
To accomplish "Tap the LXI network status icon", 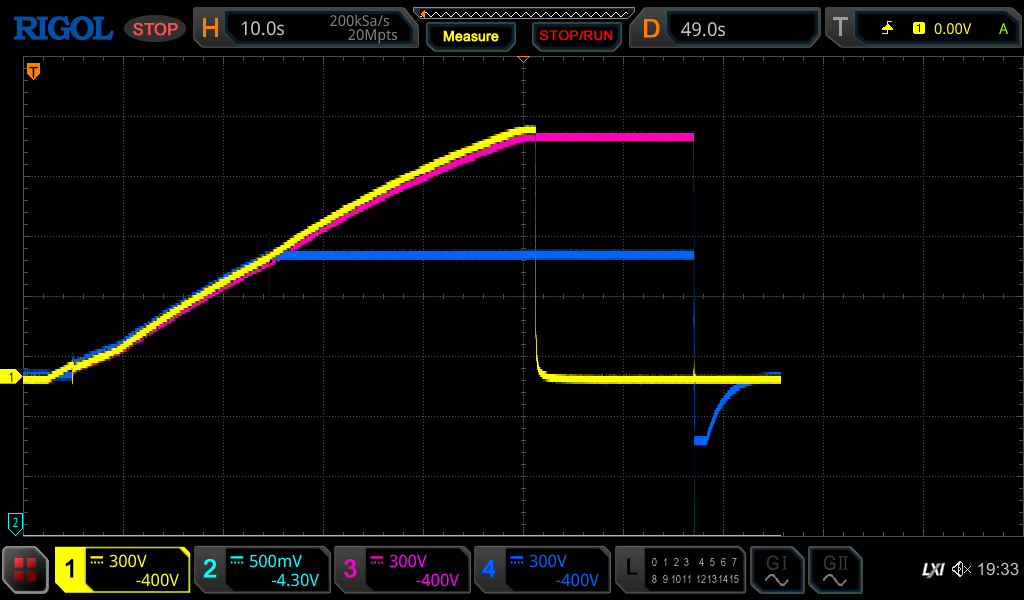I will point(932,569).
